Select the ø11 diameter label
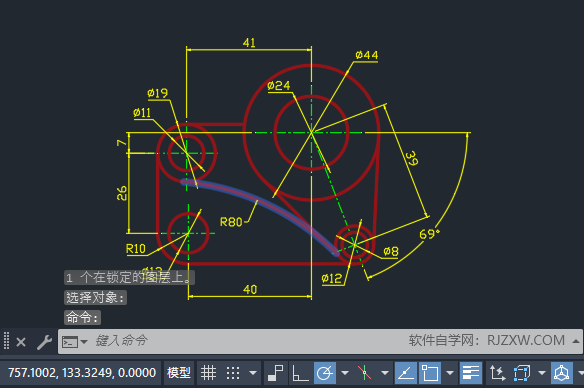 pyautogui.click(x=142, y=112)
